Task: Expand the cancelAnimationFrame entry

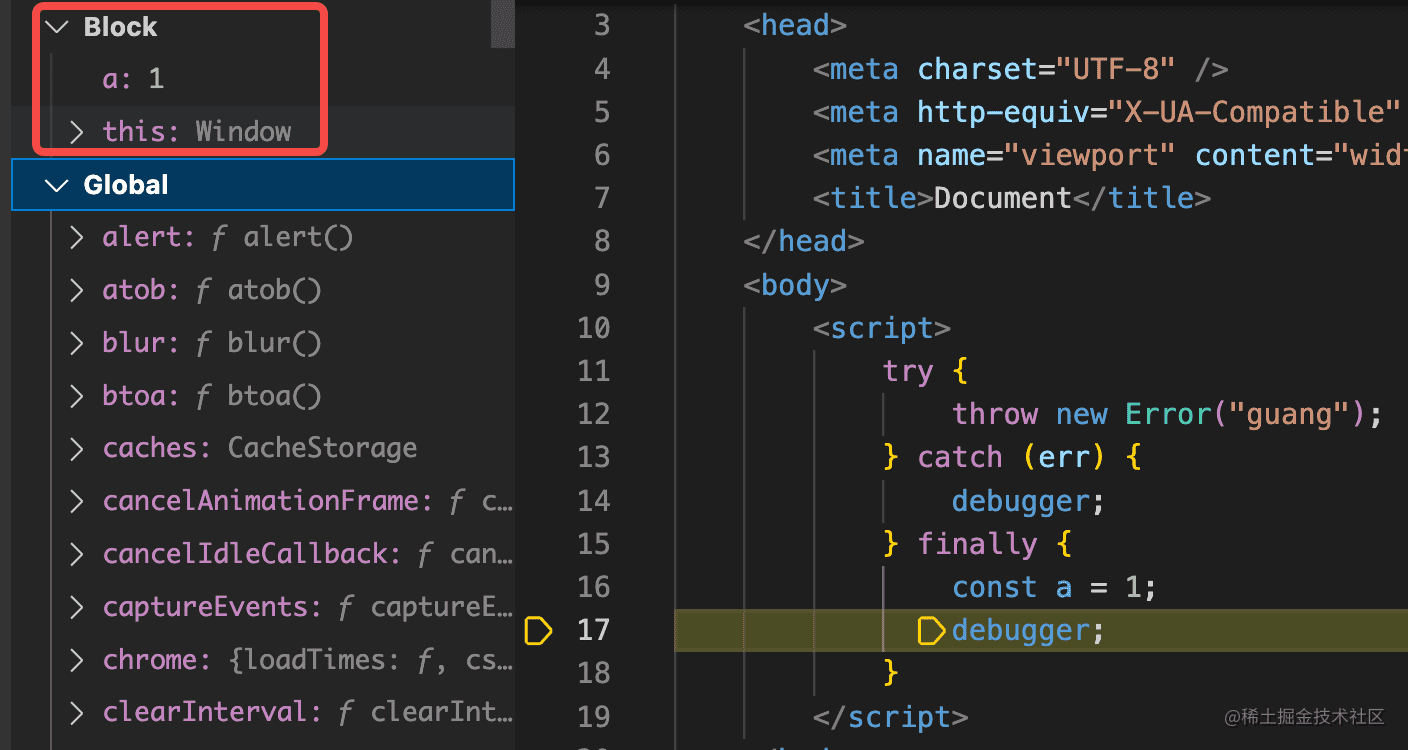Action: (77, 501)
